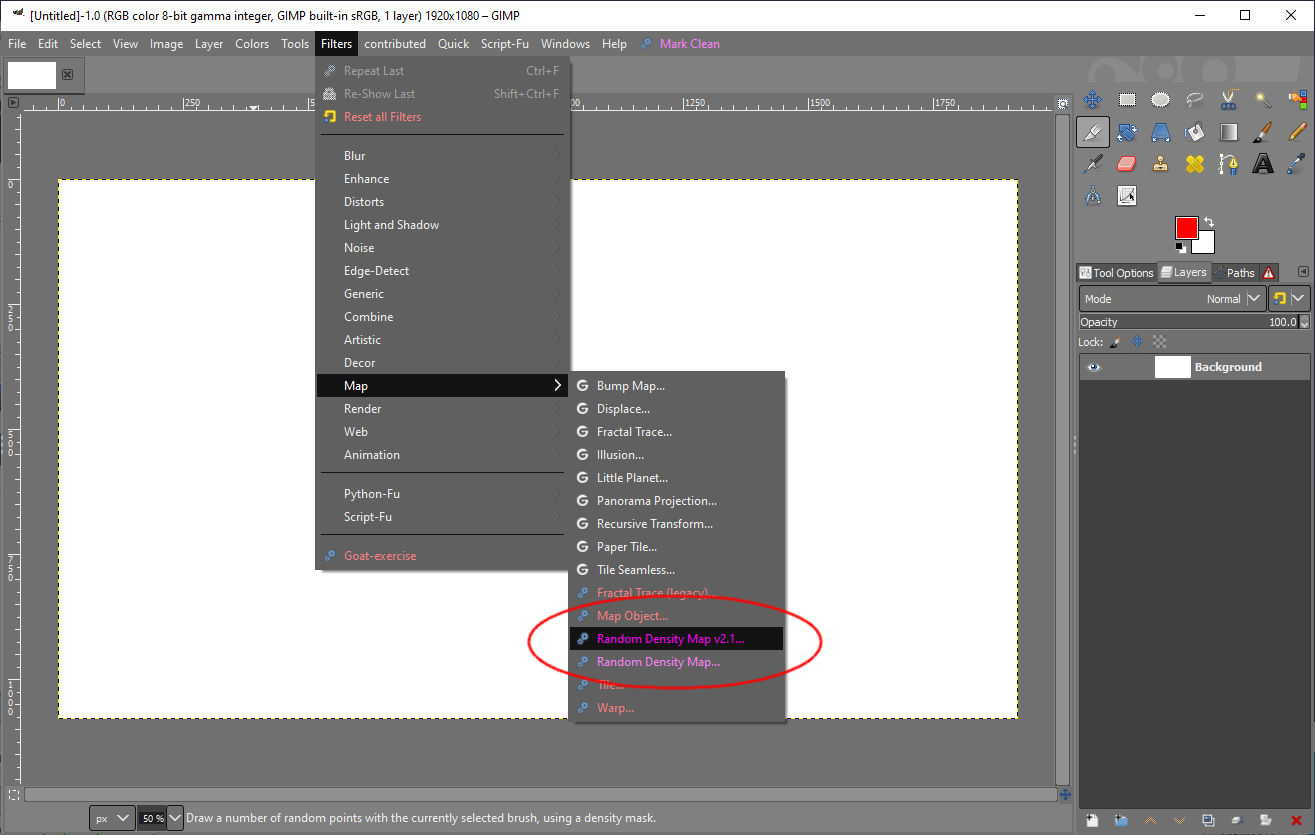Open the layer Mode dropdown
This screenshot has width=1315, height=835.
pyautogui.click(x=1172, y=299)
